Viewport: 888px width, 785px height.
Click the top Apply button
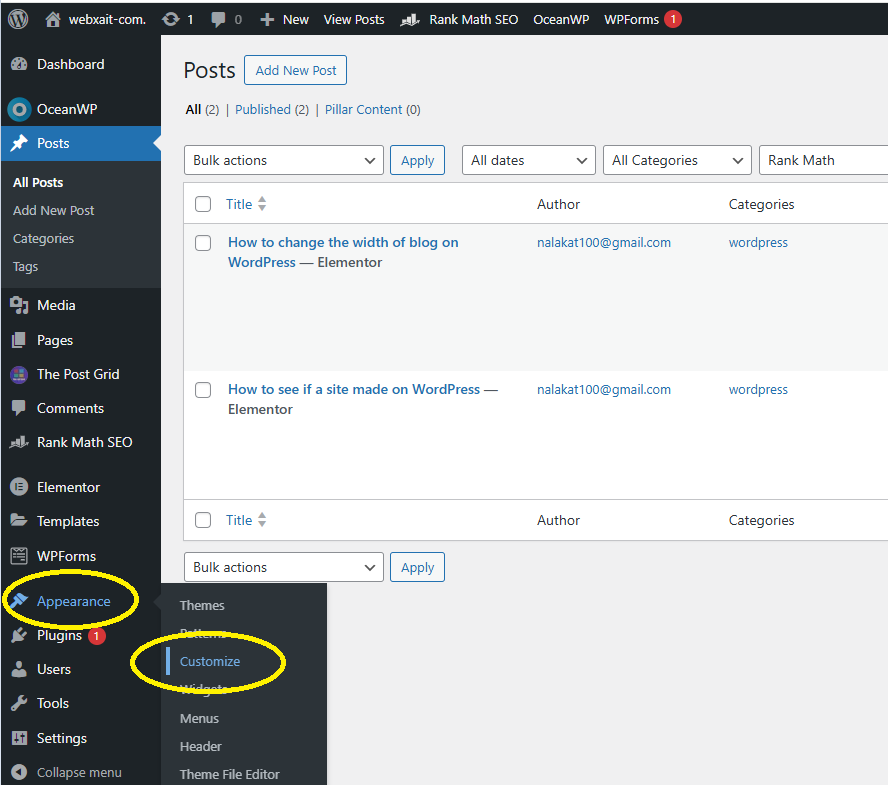(417, 160)
